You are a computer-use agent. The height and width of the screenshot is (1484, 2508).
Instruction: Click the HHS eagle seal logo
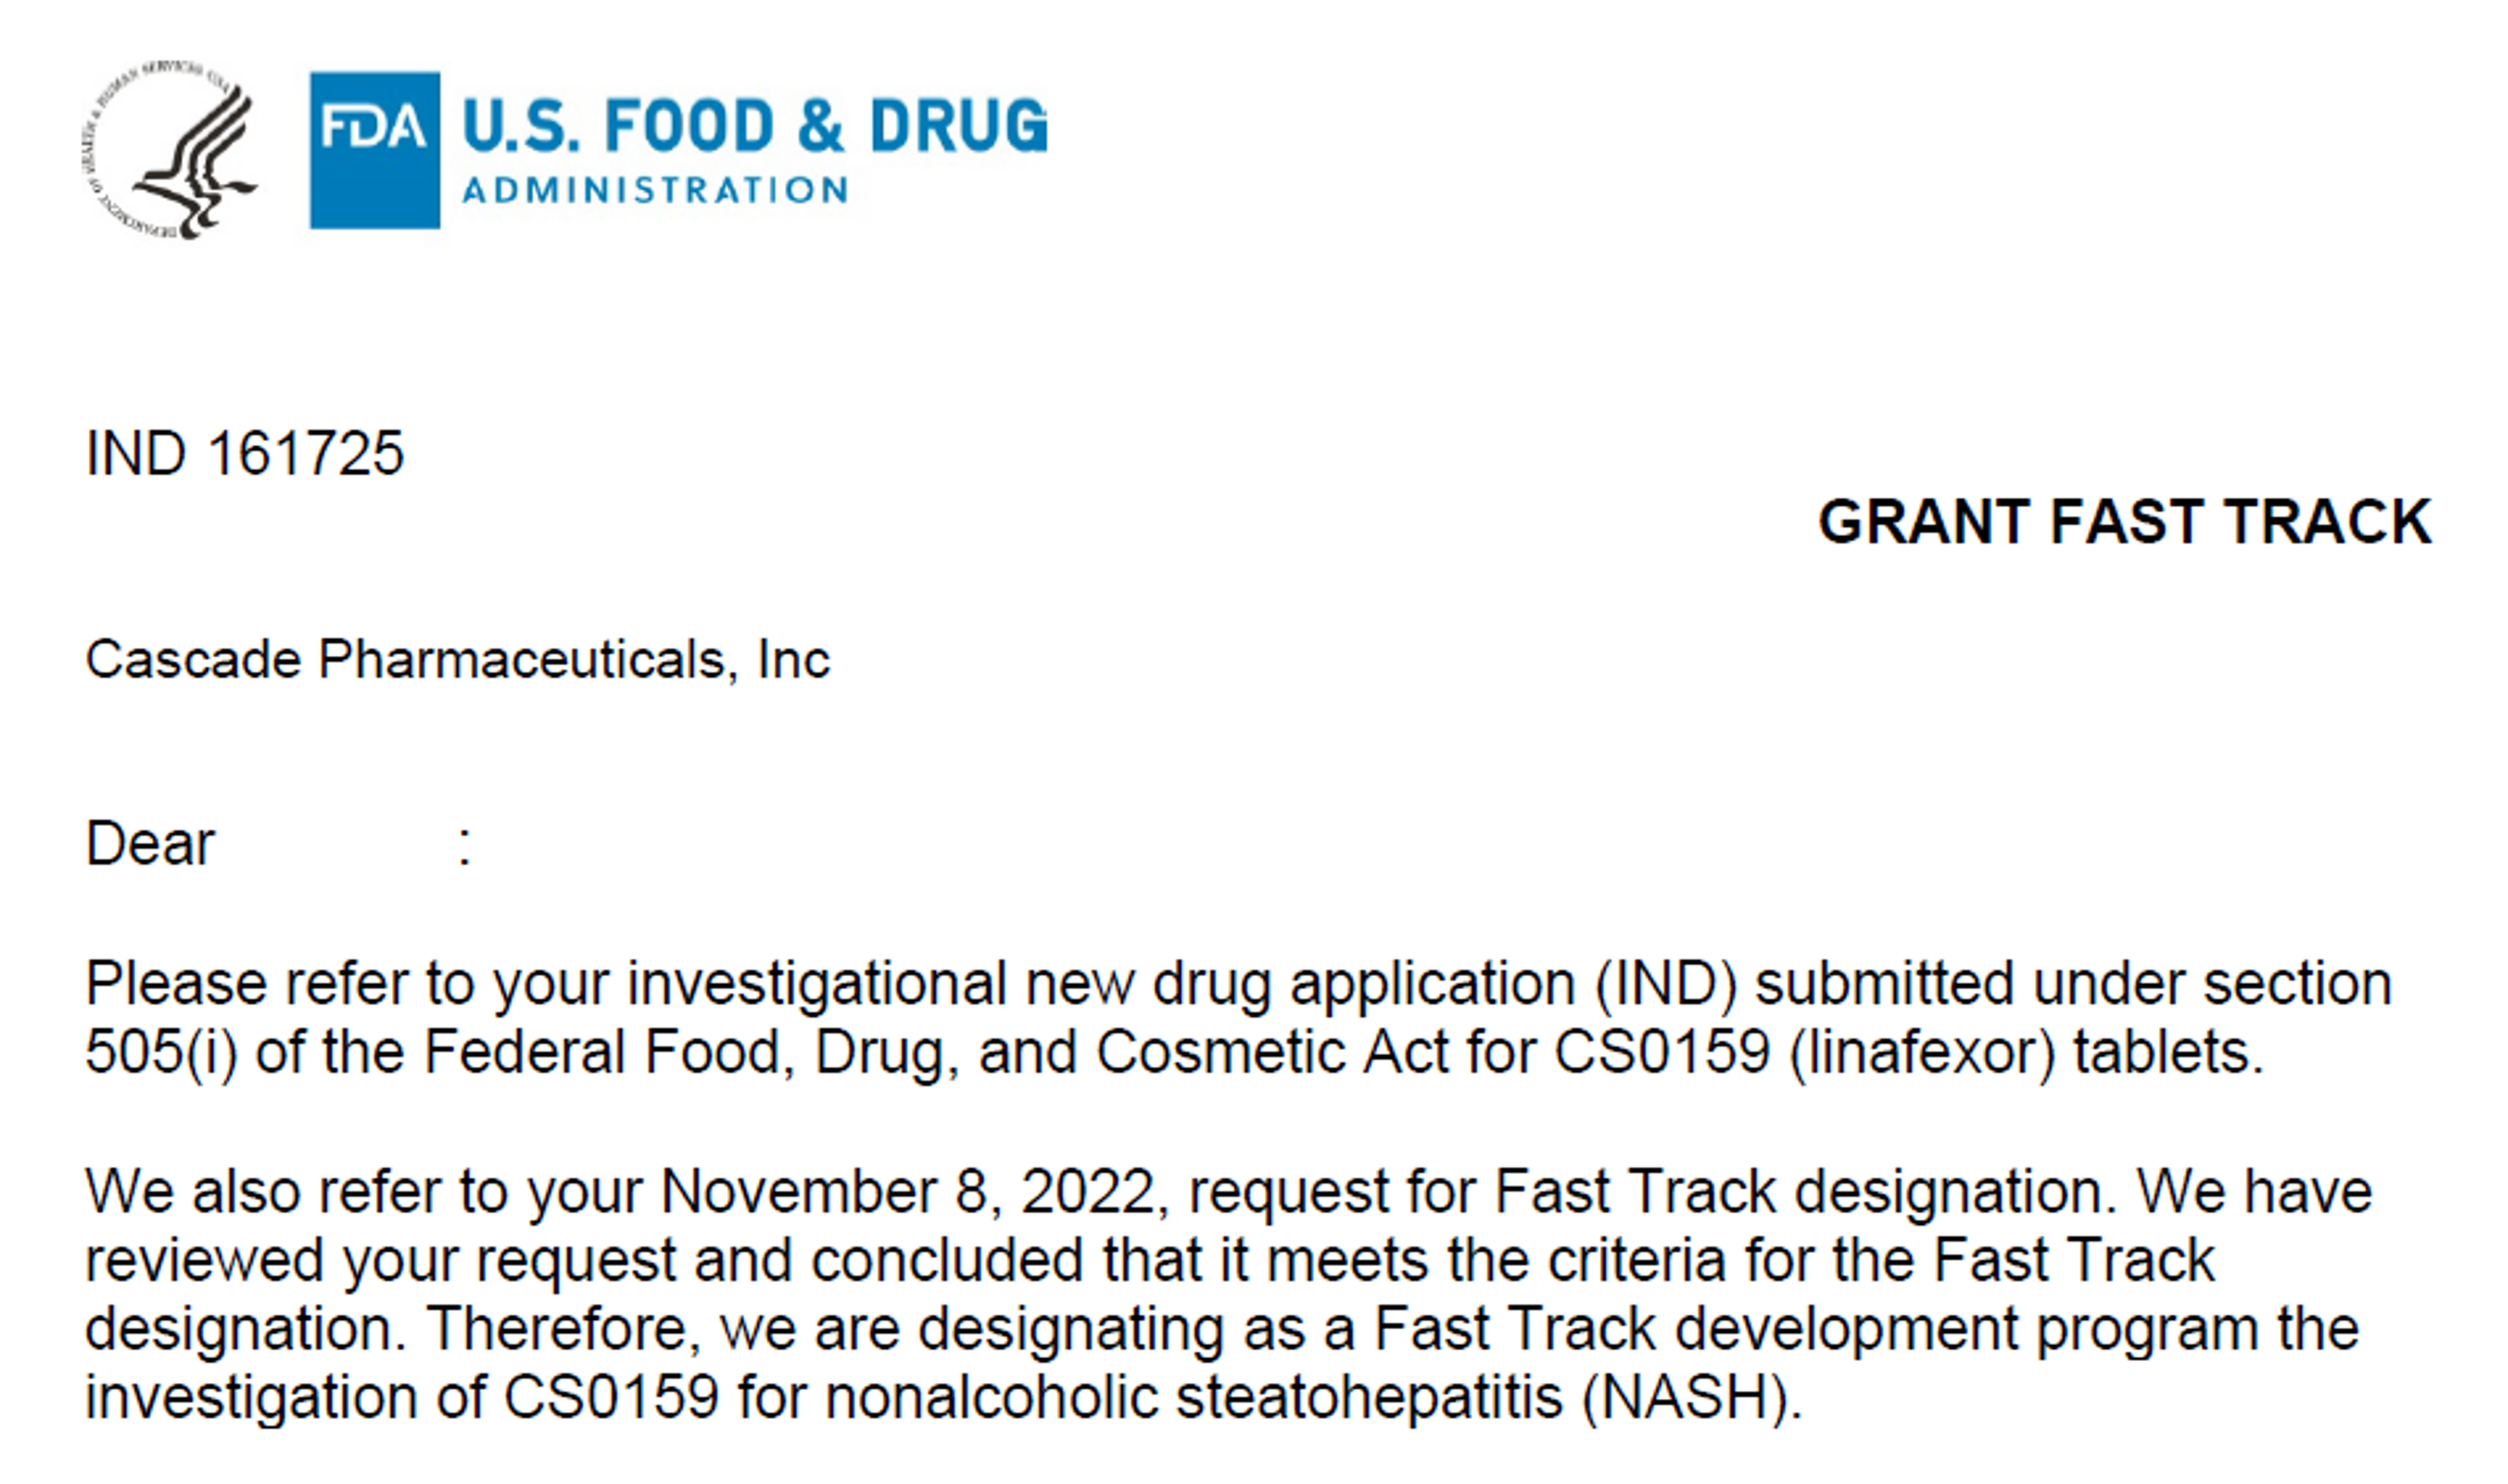[169, 149]
